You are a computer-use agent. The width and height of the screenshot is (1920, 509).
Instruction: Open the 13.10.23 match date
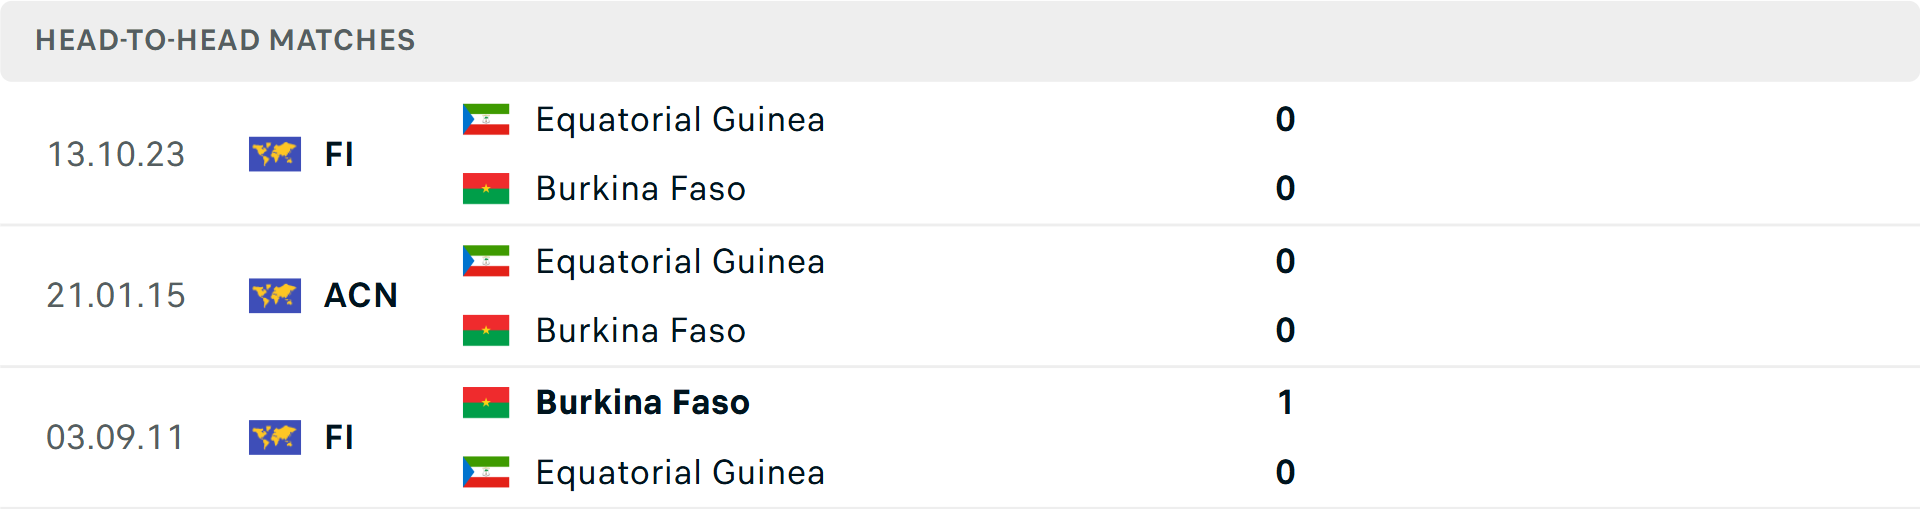point(116,154)
